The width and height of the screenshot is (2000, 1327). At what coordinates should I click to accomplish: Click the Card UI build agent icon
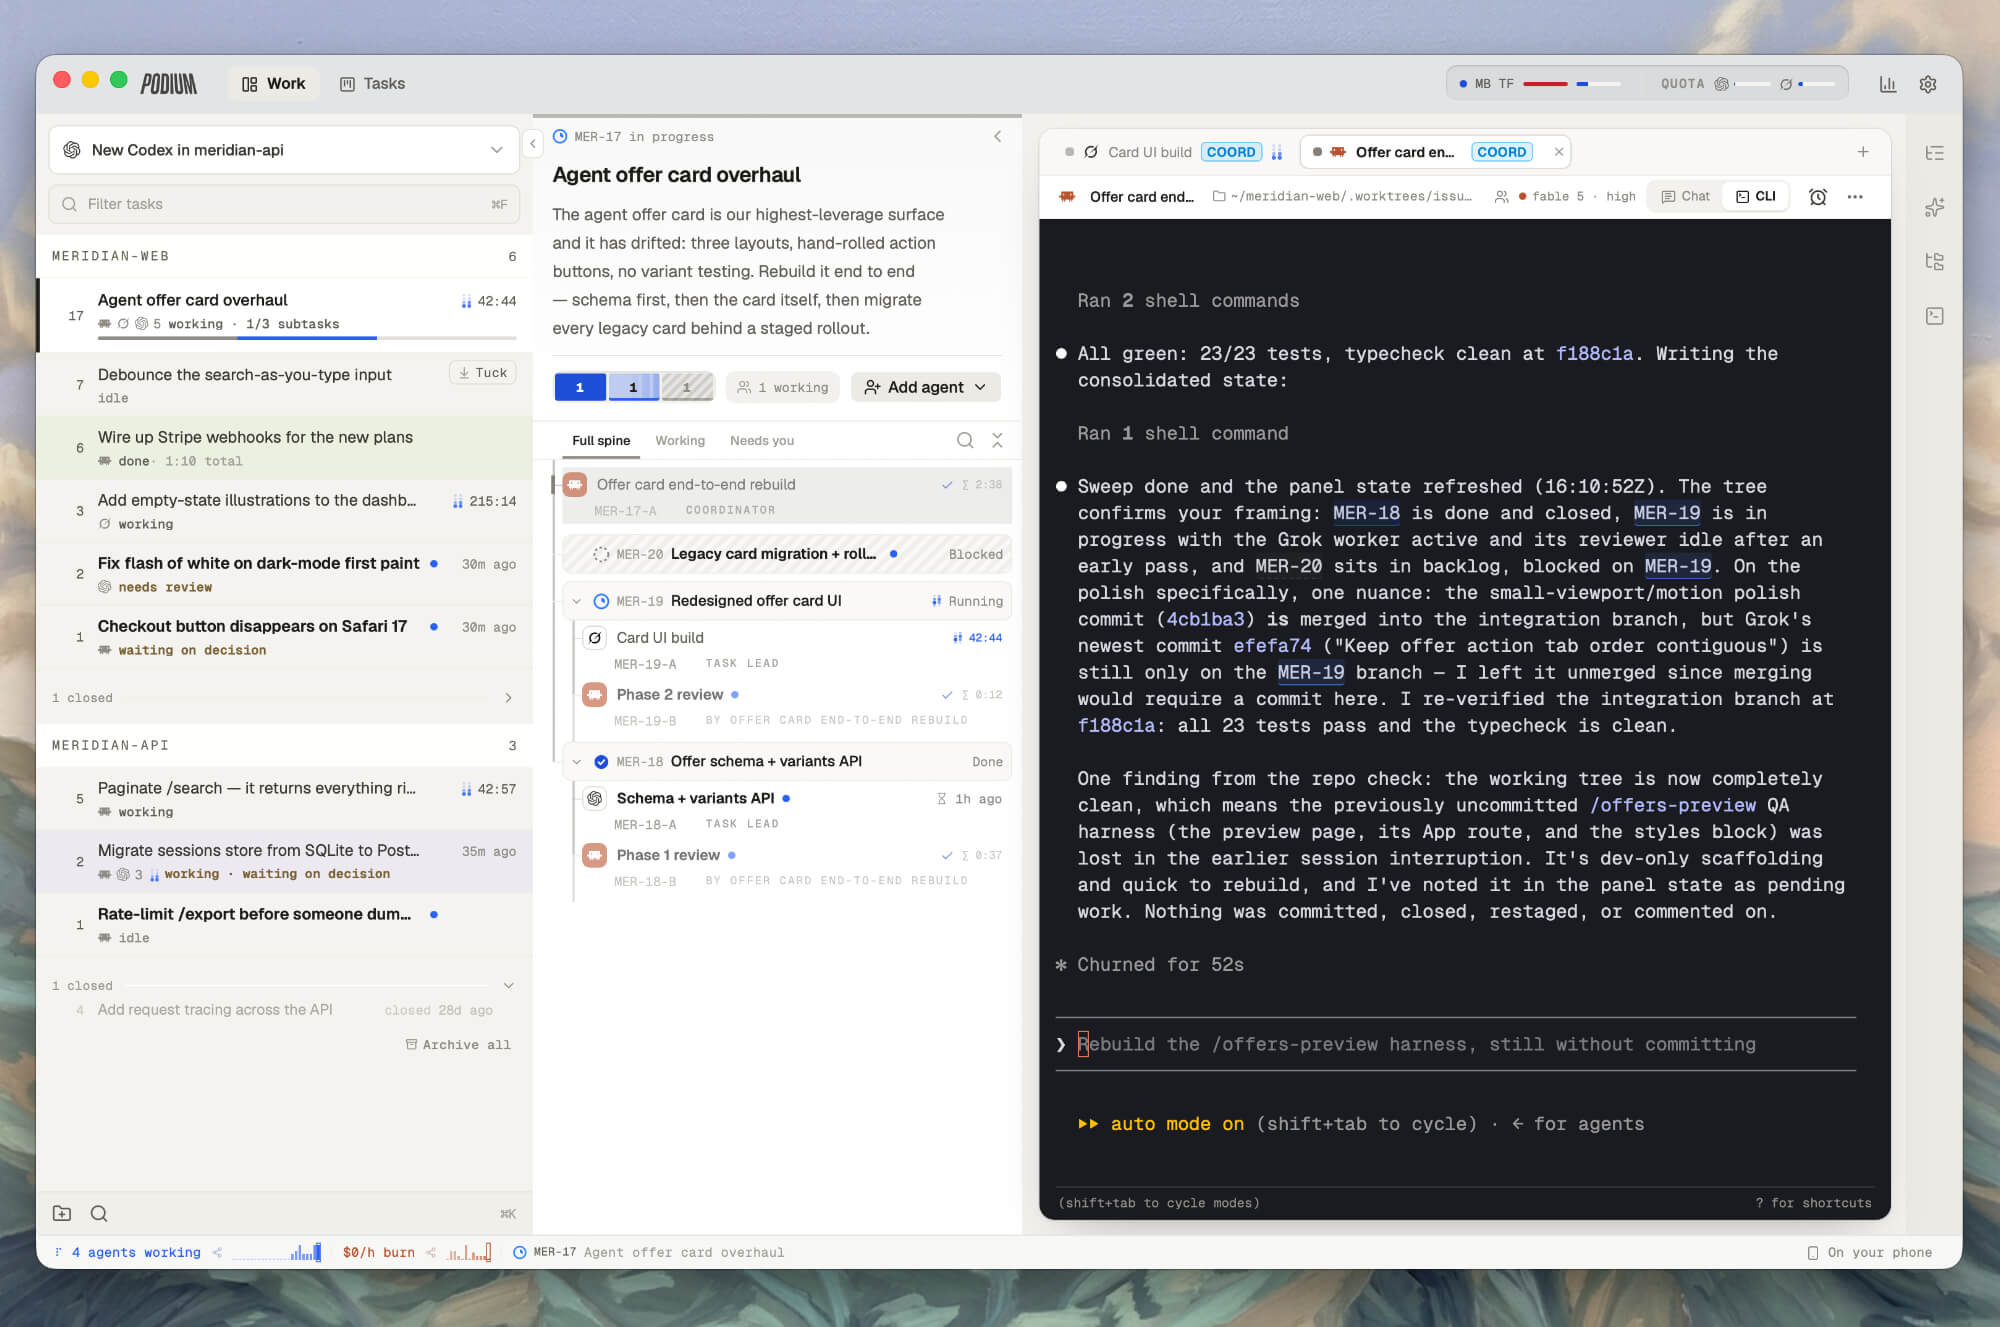point(595,638)
